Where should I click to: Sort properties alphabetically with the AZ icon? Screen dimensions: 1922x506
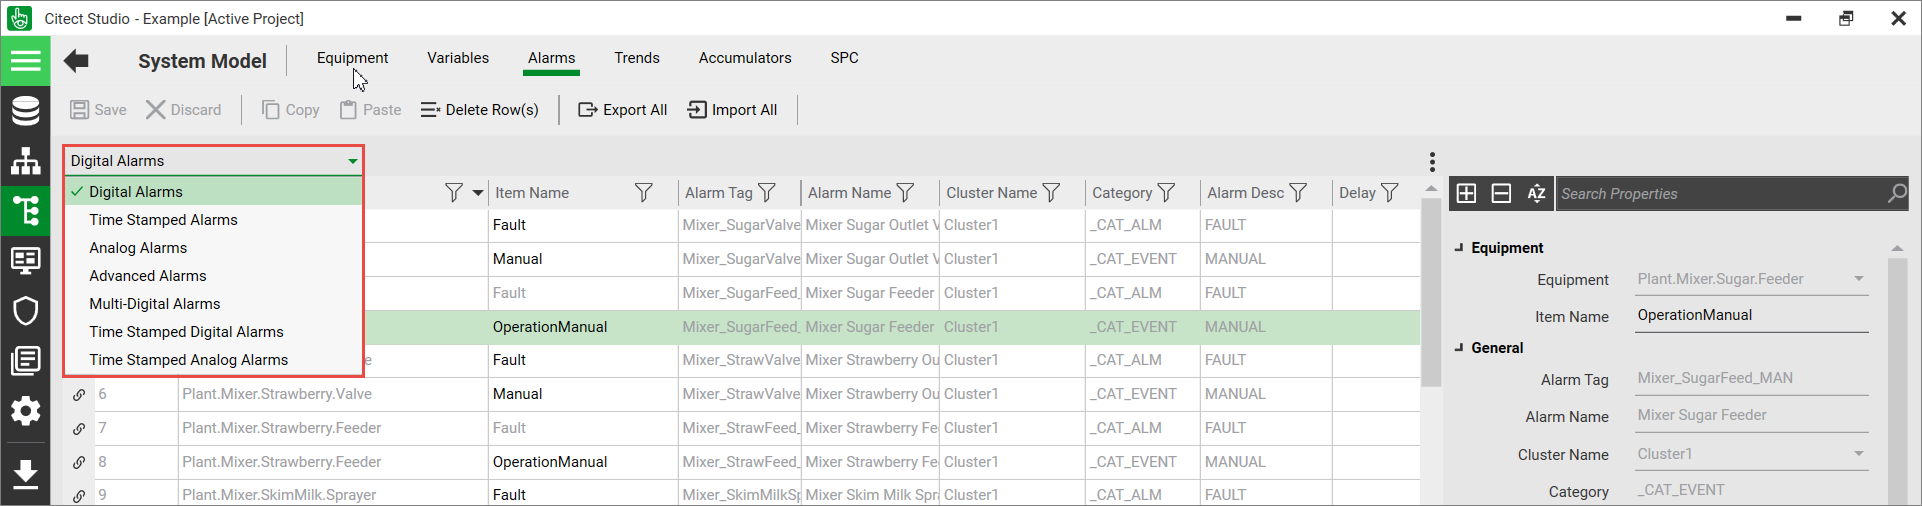(1536, 193)
